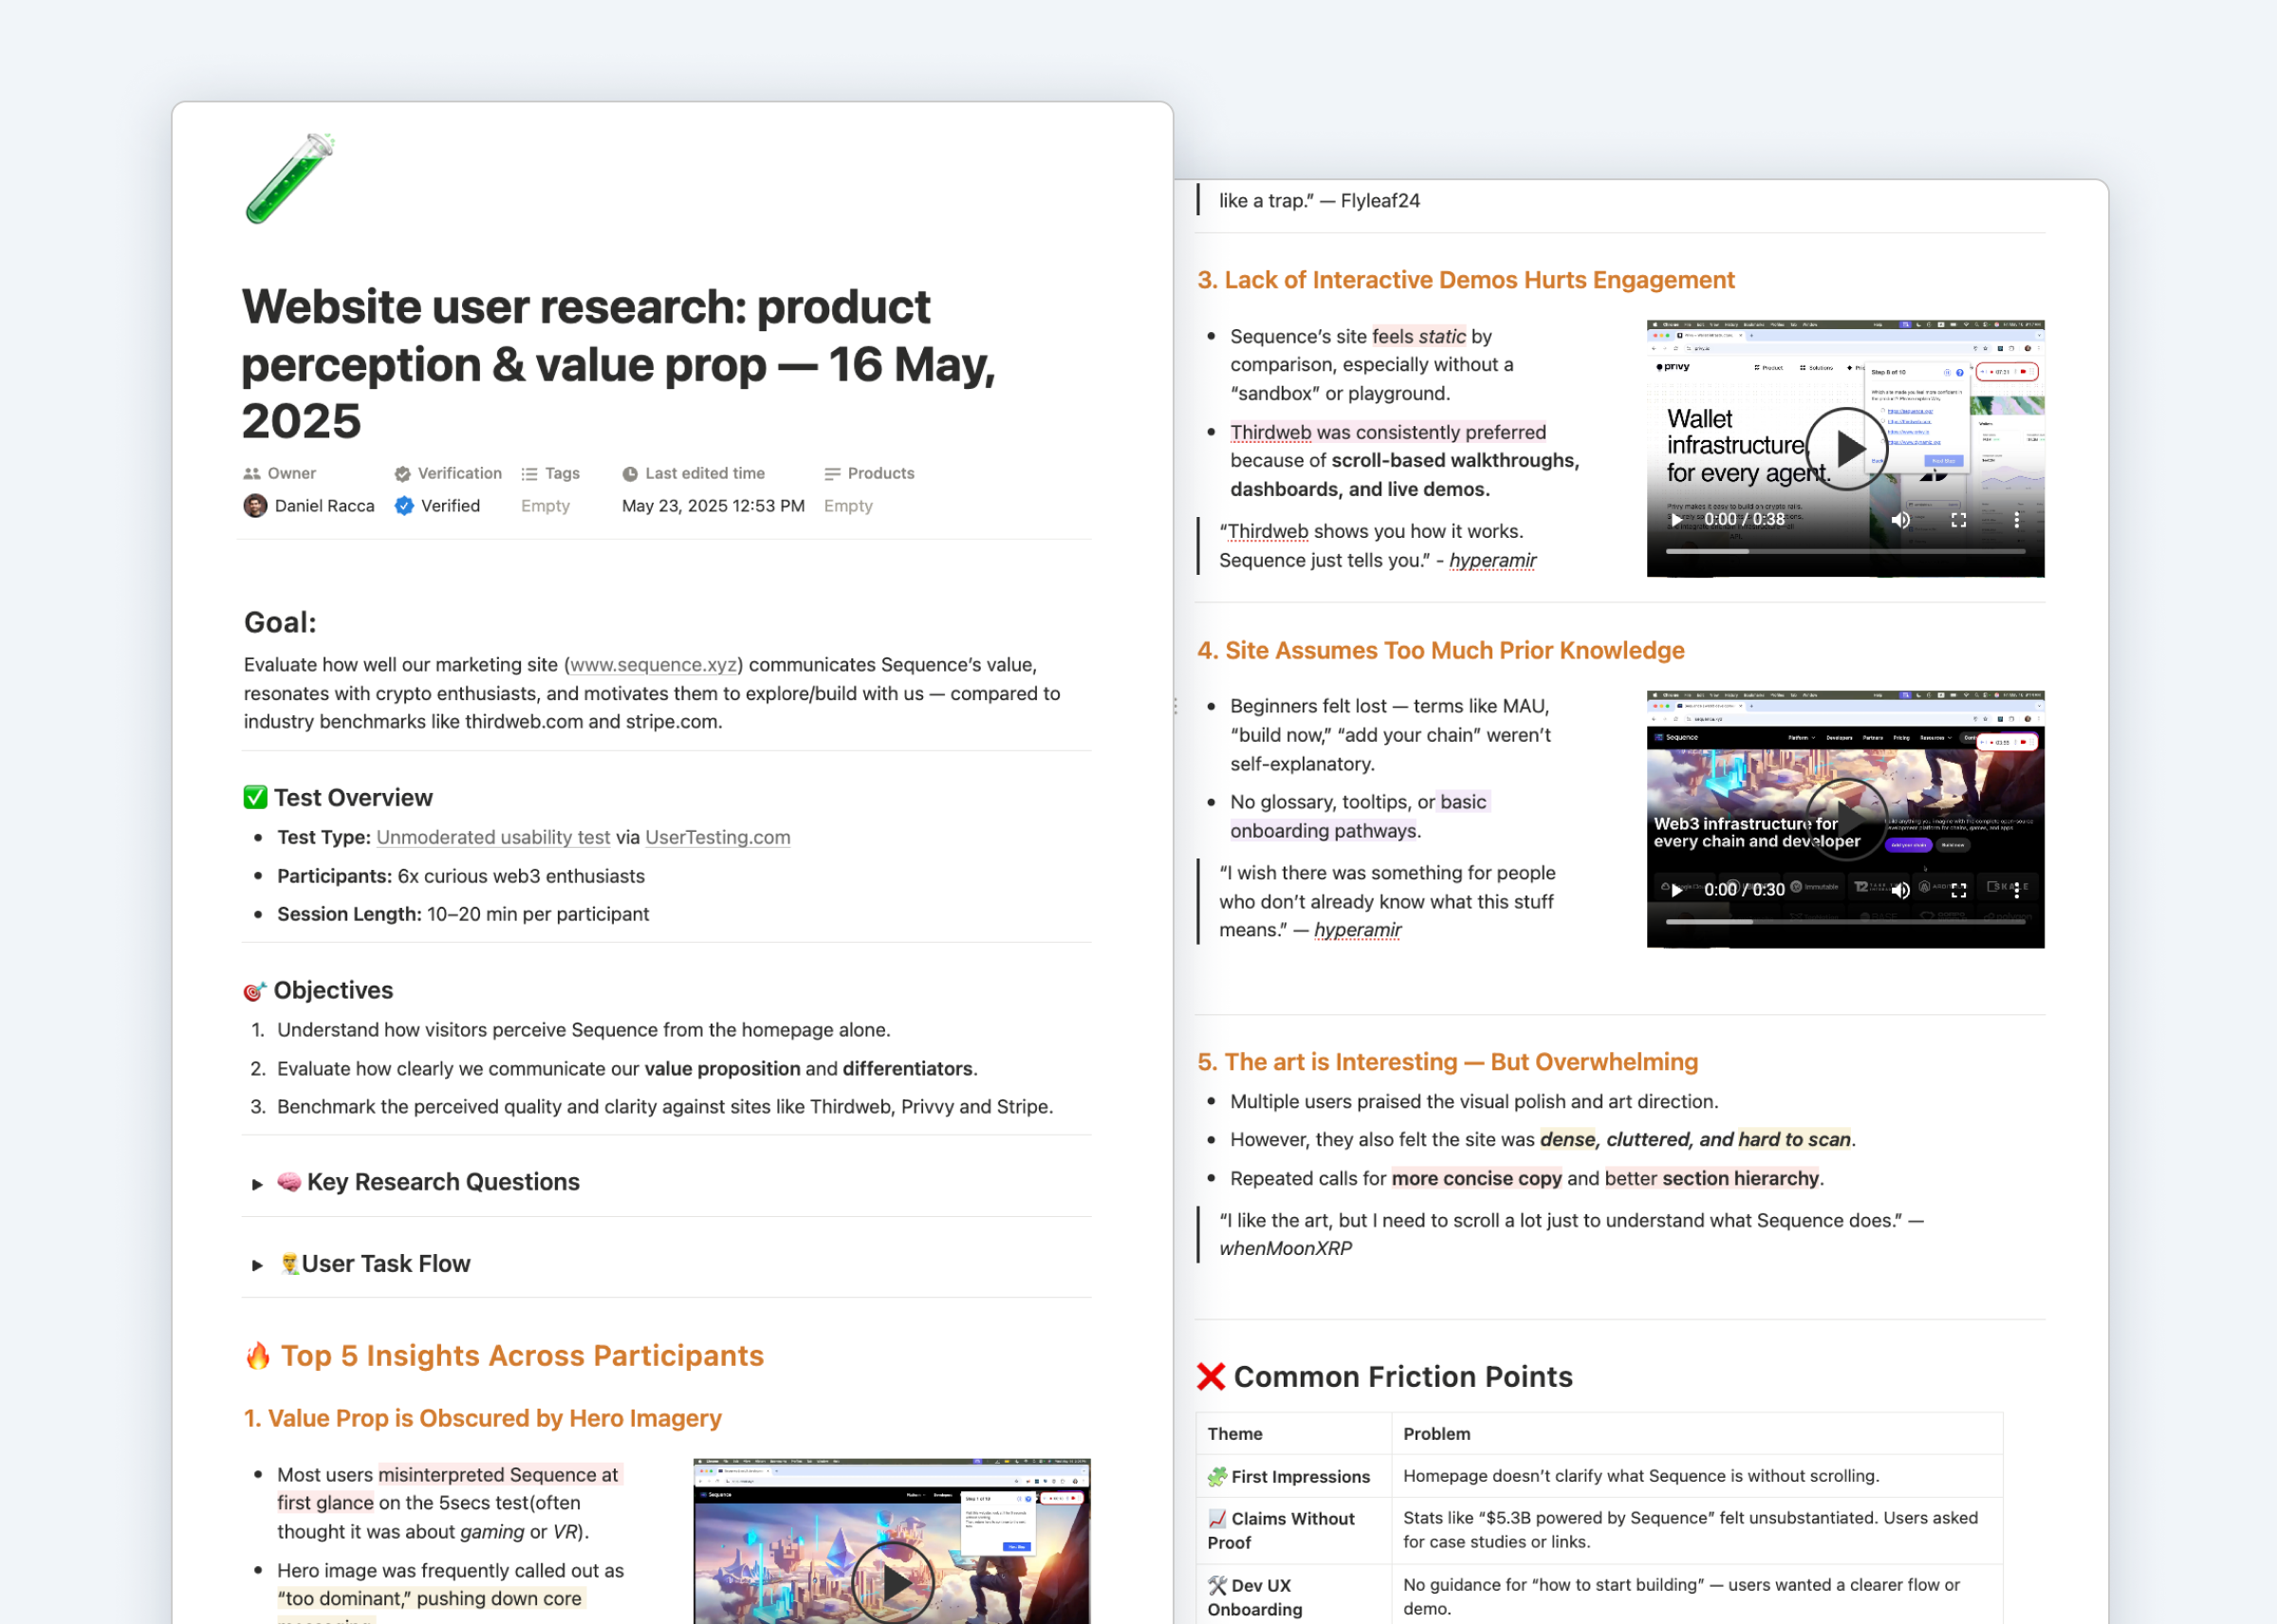Expand the Key Research Questions toggle

pyautogui.click(x=257, y=1184)
